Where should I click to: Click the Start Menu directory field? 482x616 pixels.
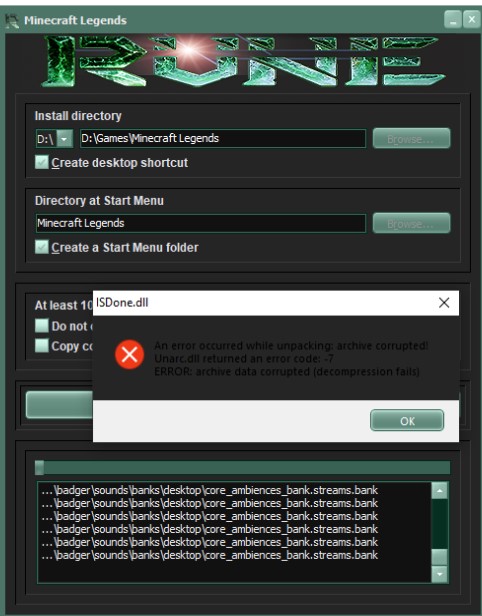click(x=201, y=223)
